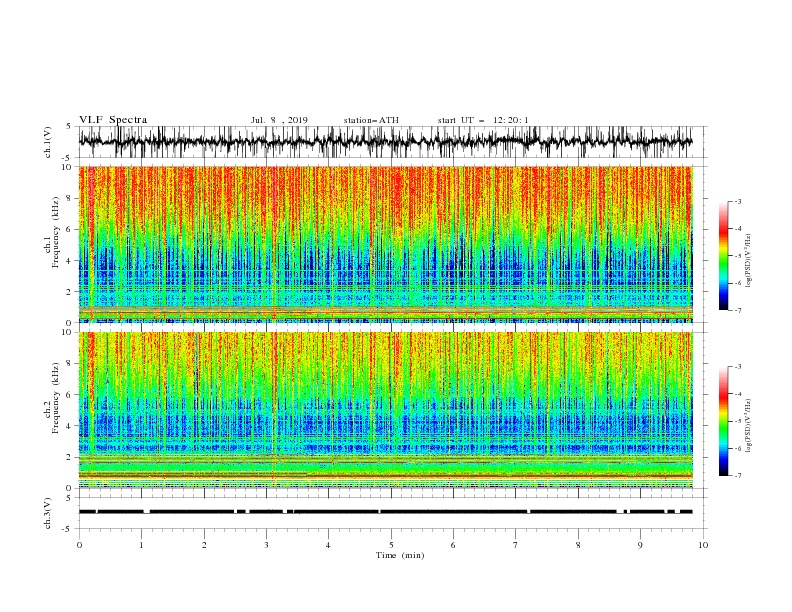Click the "10" tick on the time axis
The width and height of the screenshot is (792, 612).
point(703,545)
